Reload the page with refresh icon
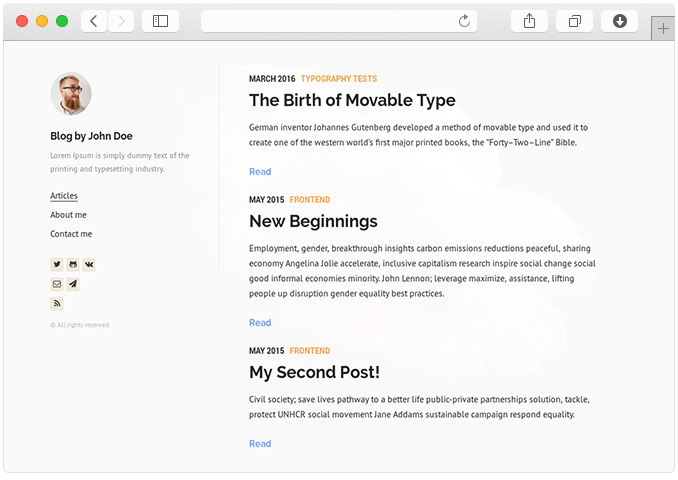 (x=464, y=21)
